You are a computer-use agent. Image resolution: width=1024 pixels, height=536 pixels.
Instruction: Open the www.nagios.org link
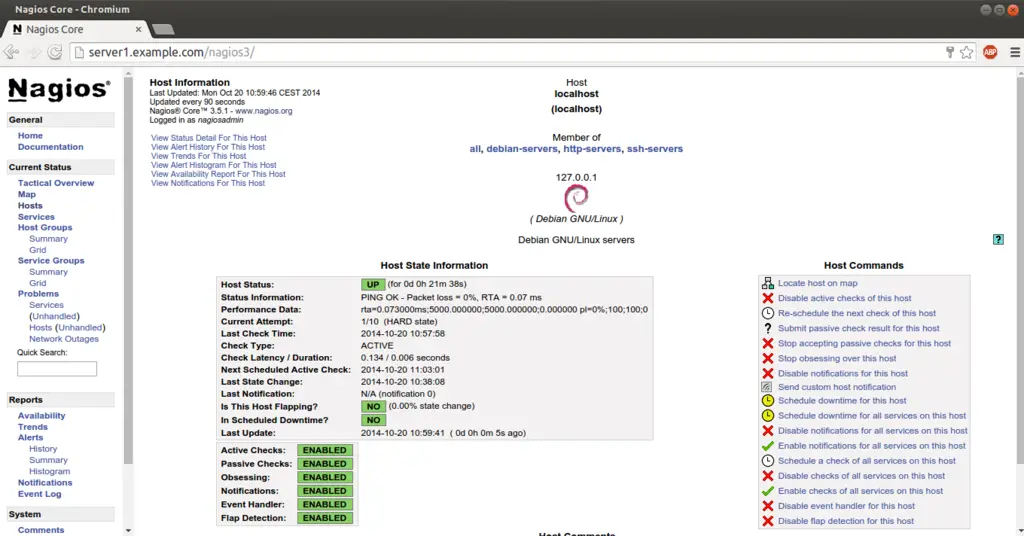pos(264,111)
